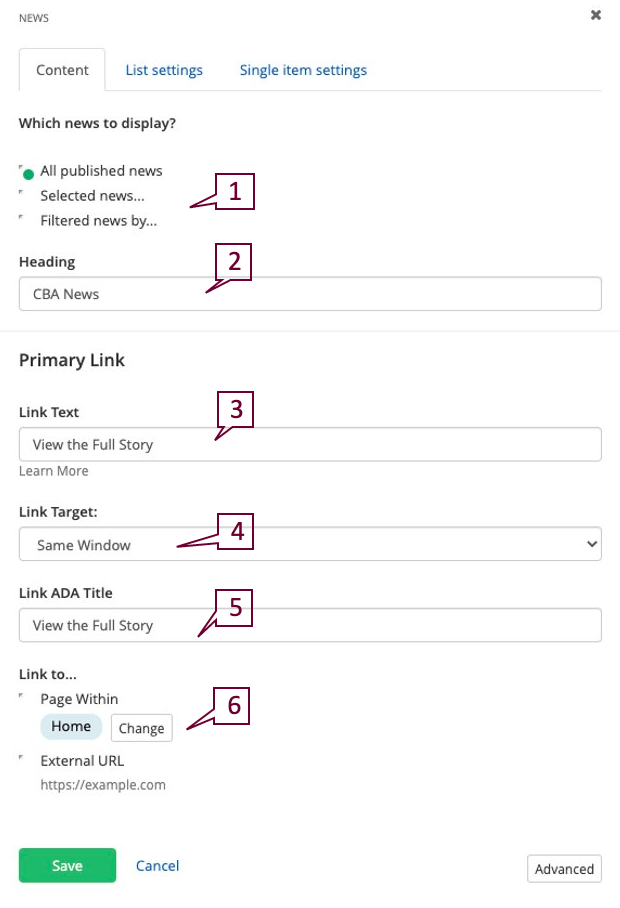Click the numbered callout marker 1
The image size is (620, 908).
pyautogui.click(x=235, y=191)
